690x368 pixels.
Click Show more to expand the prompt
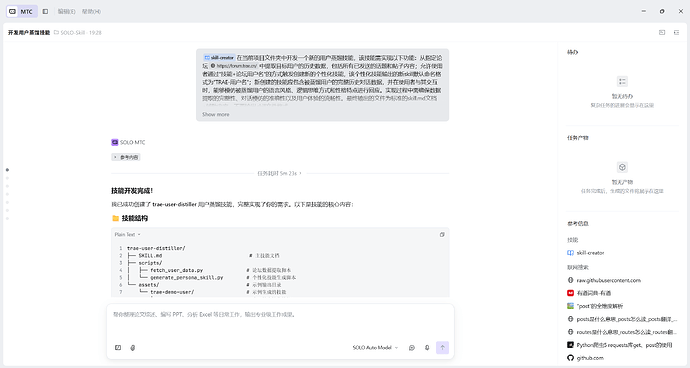(216, 114)
